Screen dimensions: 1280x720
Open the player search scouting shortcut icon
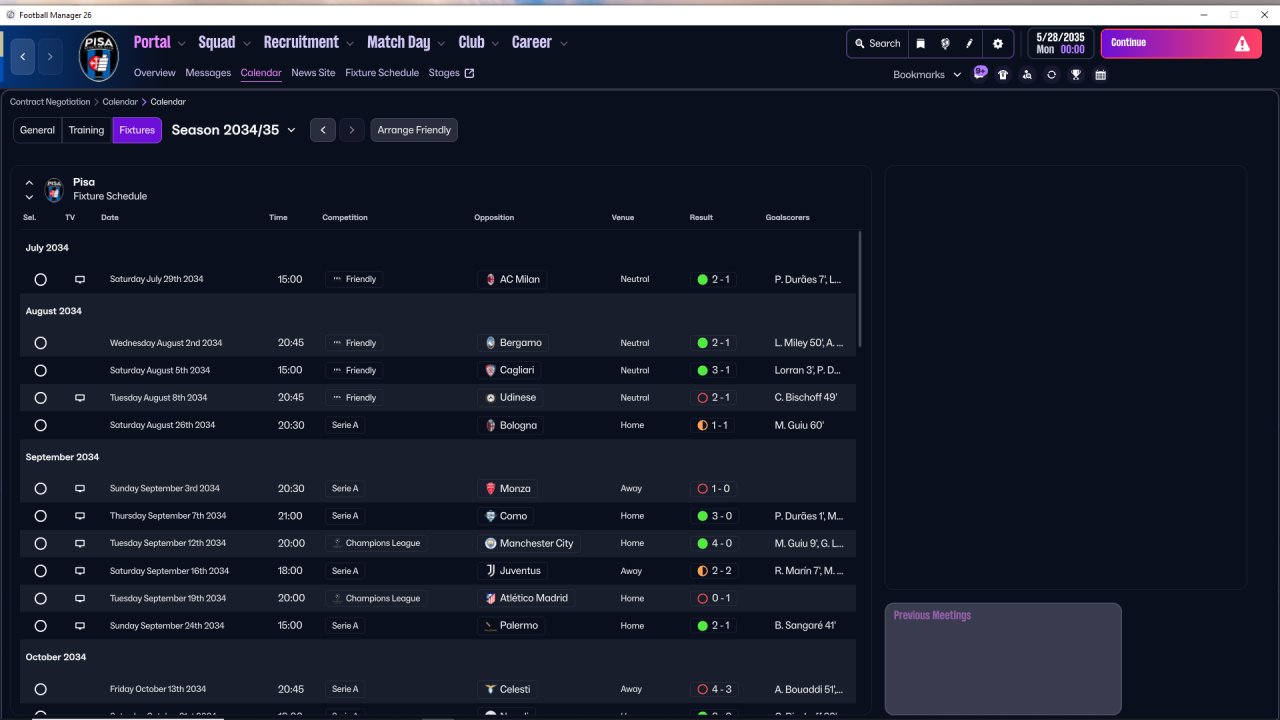point(1027,75)
